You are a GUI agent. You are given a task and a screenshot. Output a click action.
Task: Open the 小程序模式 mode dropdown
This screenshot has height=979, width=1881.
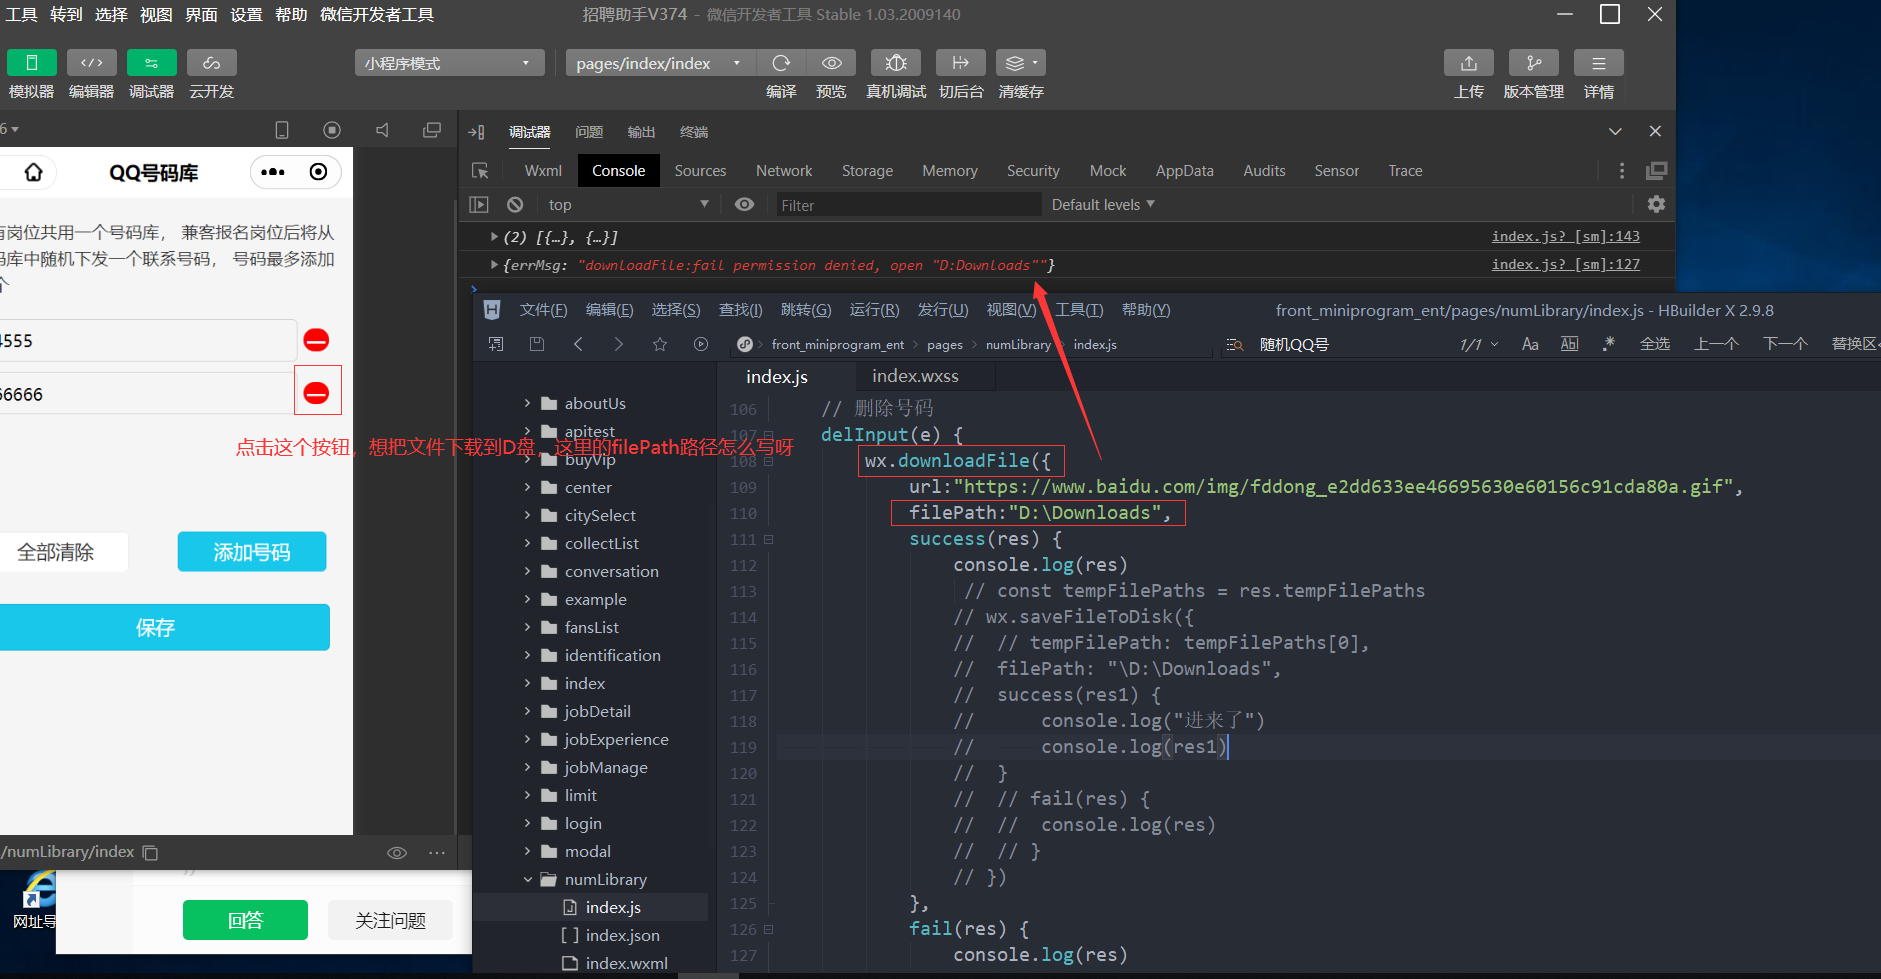tap(449, 63)
